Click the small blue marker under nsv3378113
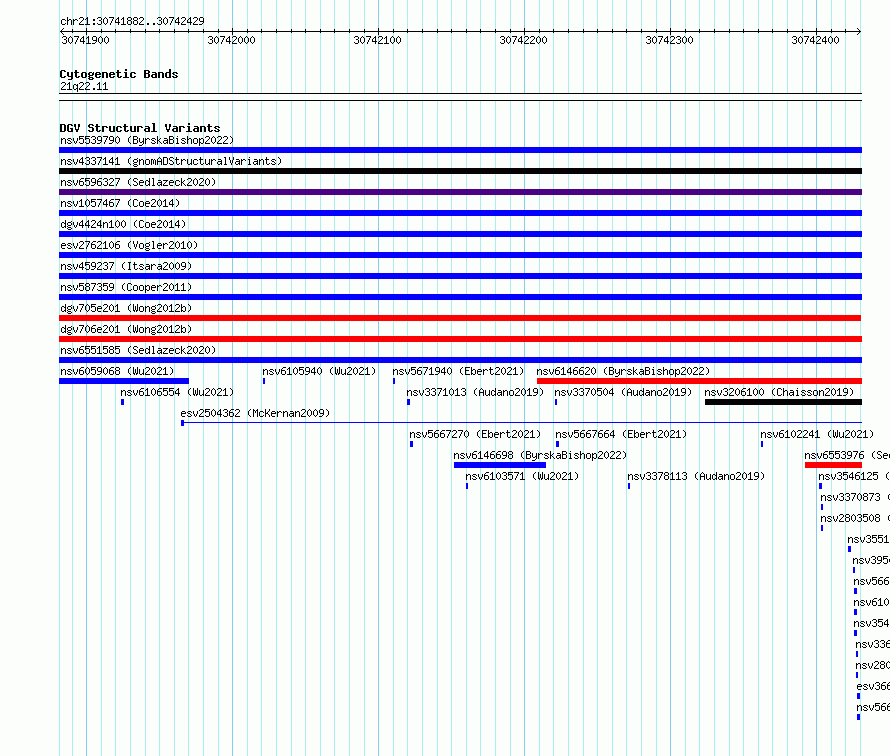 (x=629, y=486)
